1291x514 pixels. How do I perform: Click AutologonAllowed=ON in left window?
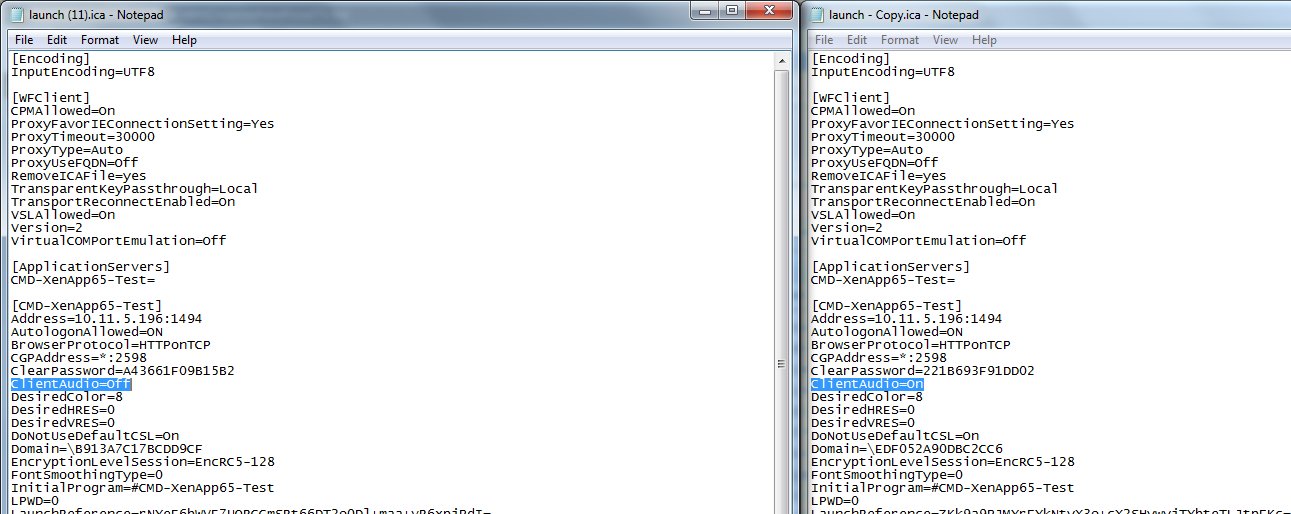[87, 332]
